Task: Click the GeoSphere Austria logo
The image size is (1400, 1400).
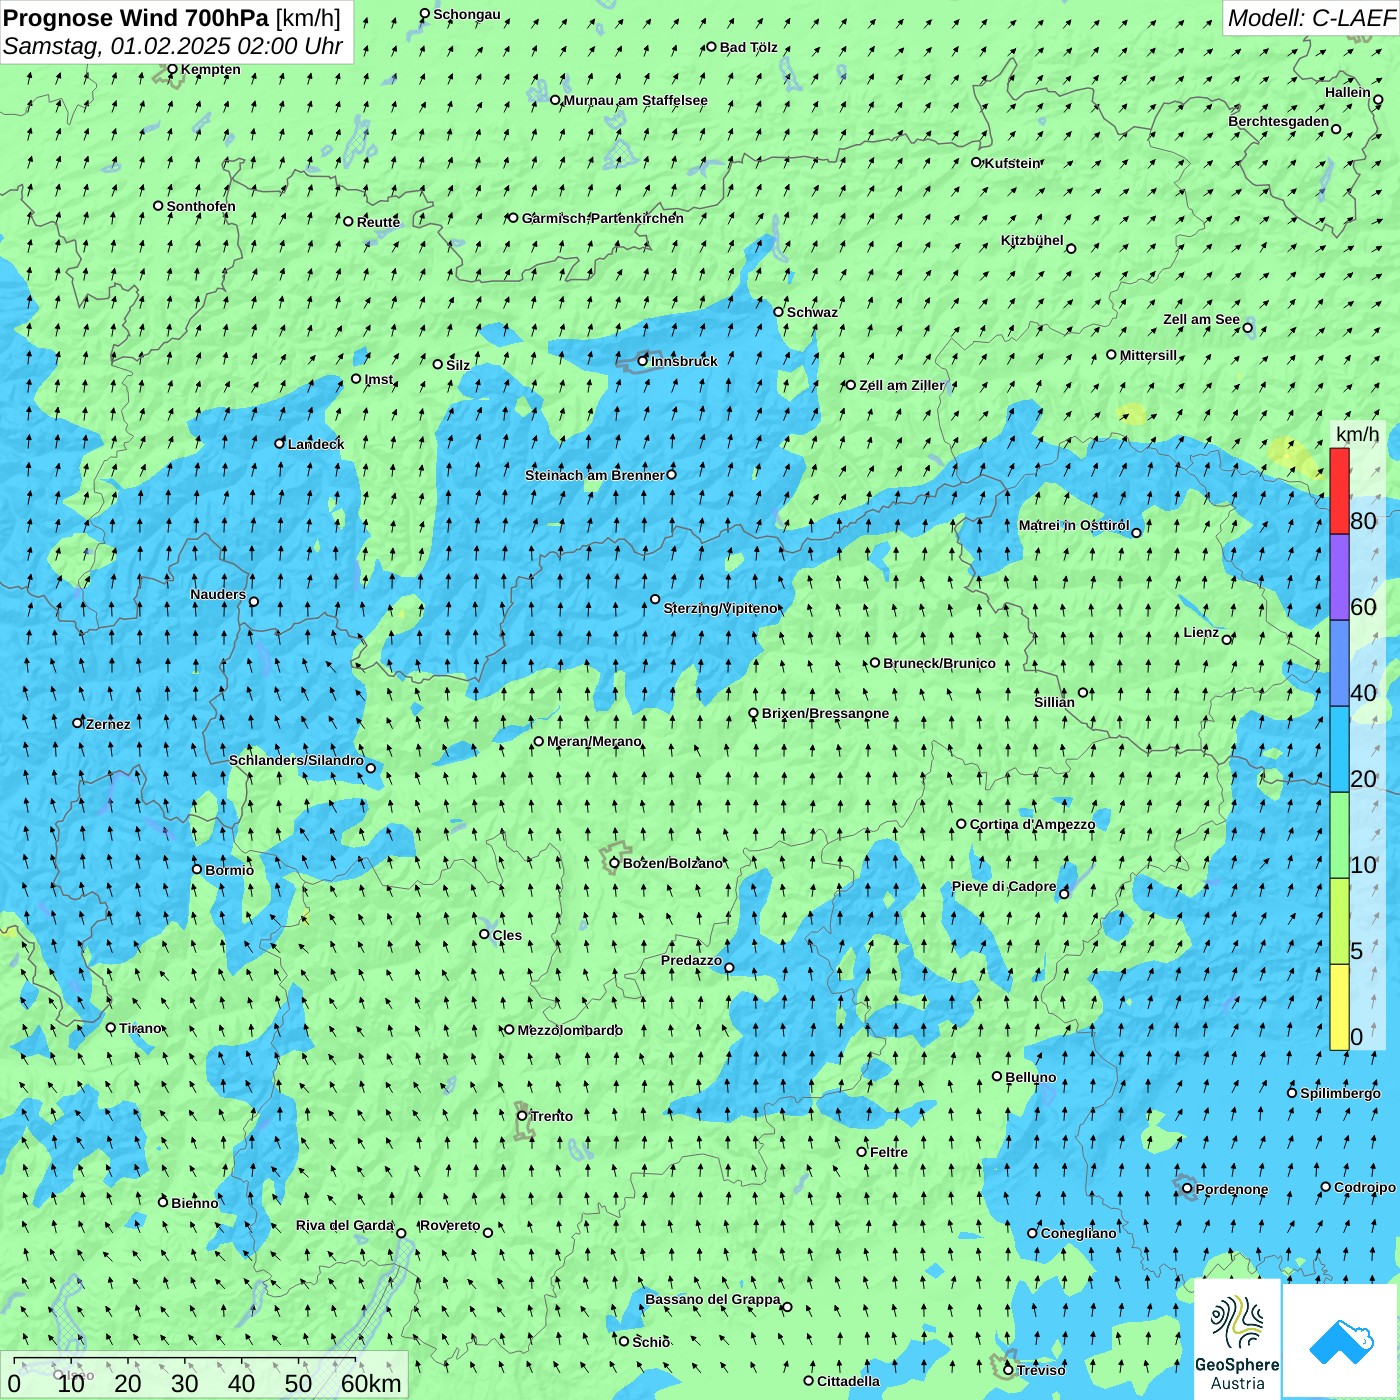Action: tap(1237, 1338)
